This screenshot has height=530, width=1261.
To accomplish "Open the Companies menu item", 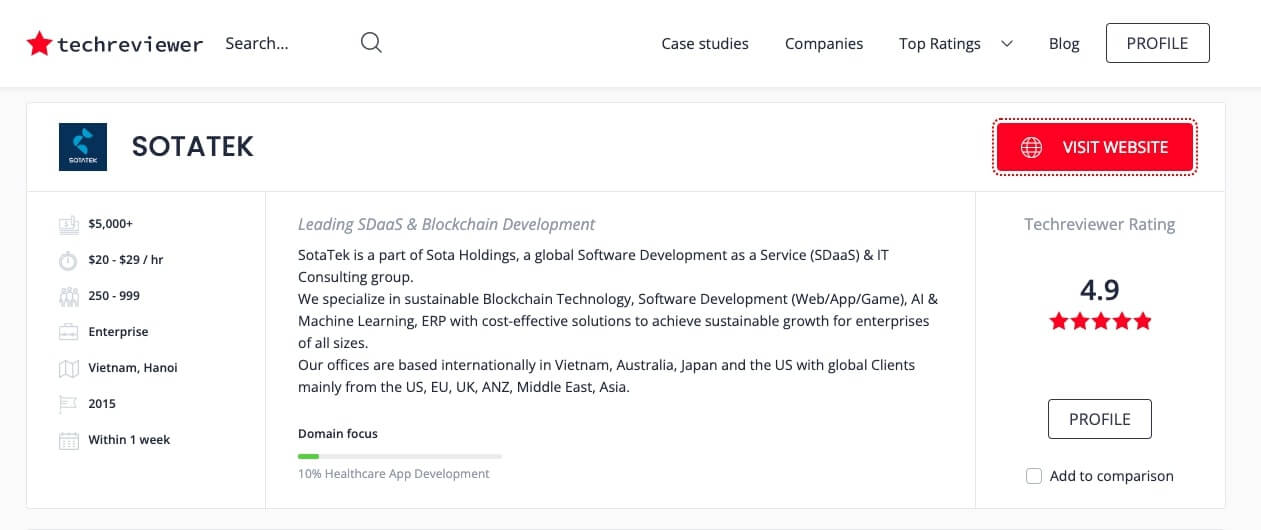I will click(824, 43).
